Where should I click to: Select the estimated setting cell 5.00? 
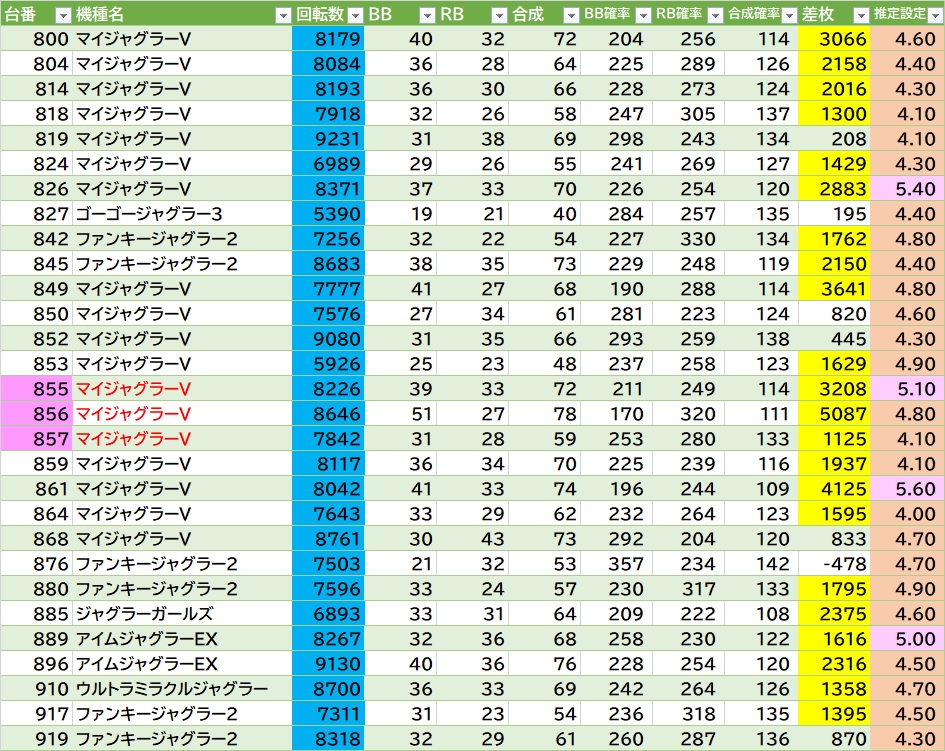click(908, 639)
